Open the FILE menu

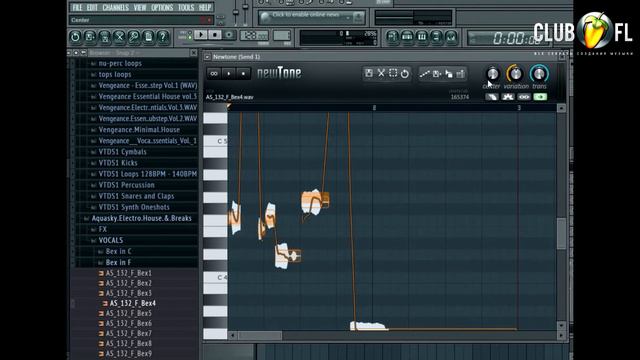(77, 7)
